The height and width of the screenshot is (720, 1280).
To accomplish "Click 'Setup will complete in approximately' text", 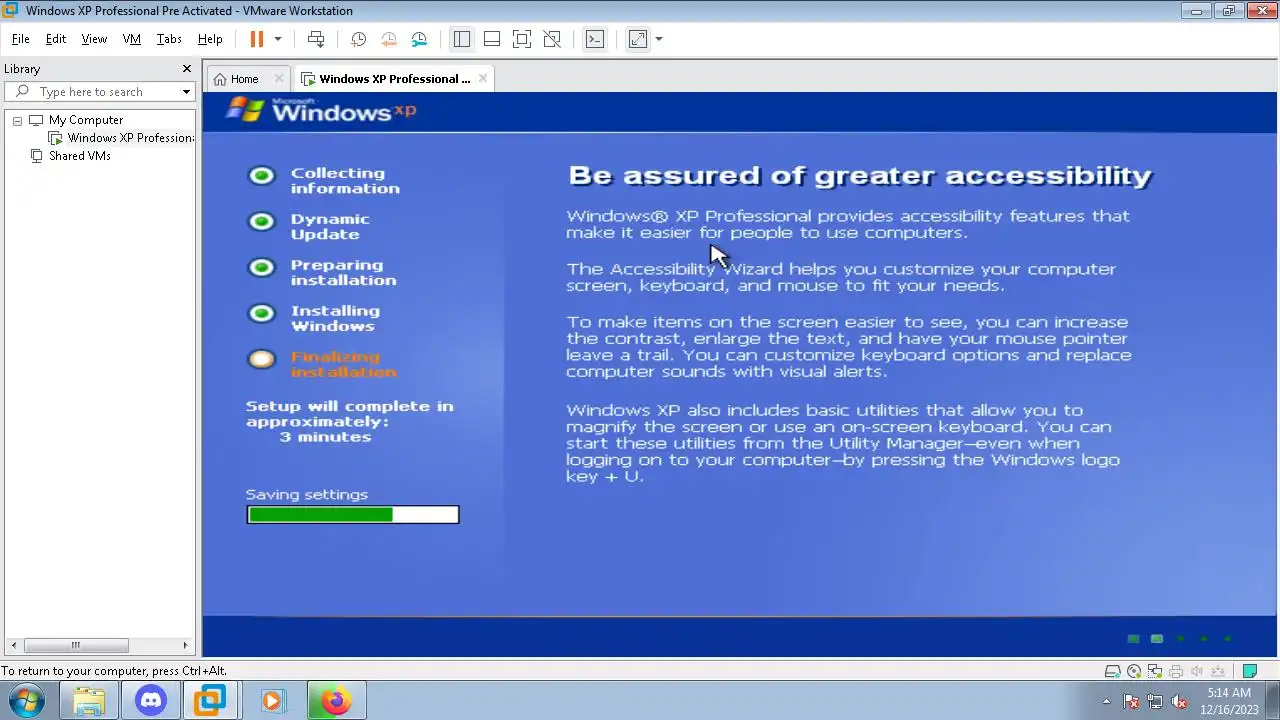I will tap(349, 414).
